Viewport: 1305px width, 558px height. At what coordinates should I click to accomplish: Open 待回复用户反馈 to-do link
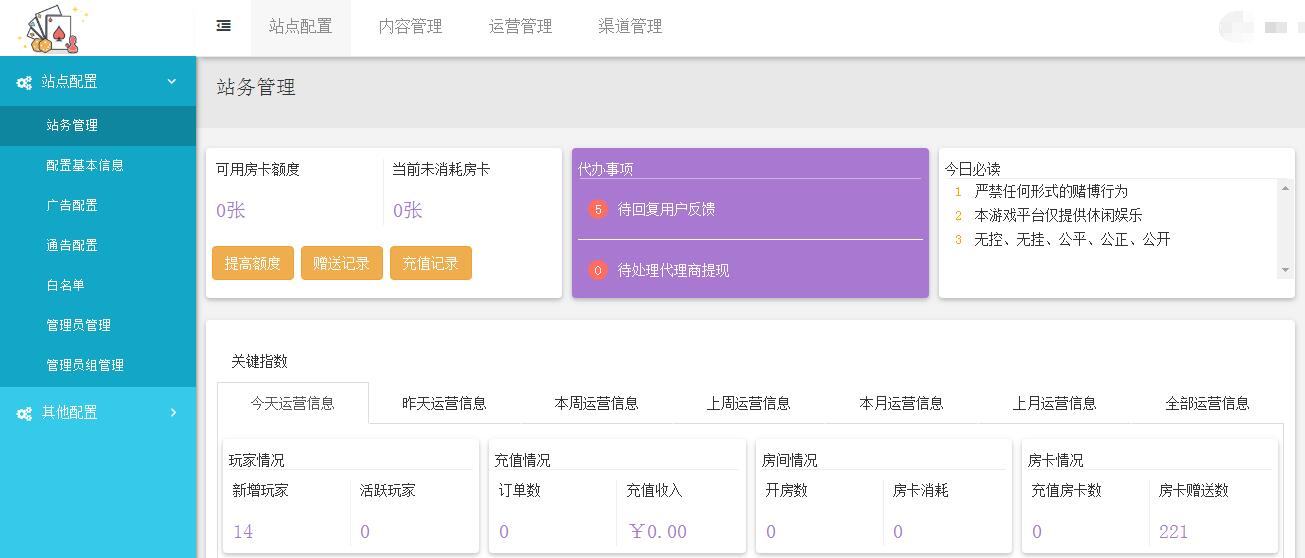666,210
